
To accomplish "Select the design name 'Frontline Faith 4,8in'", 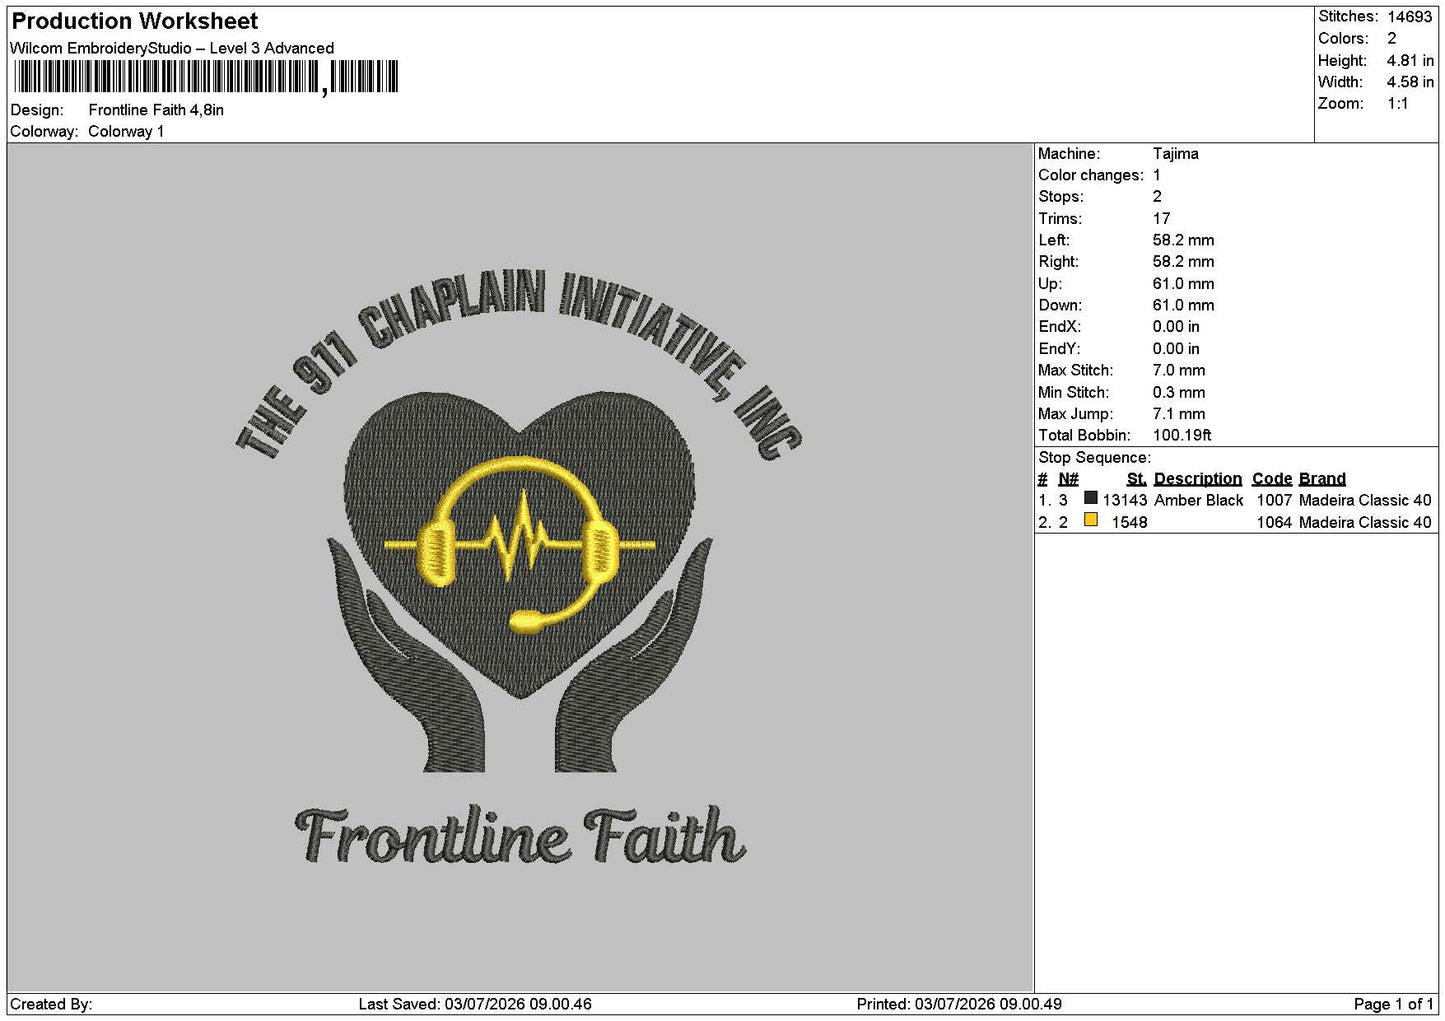I will (156, 110).
